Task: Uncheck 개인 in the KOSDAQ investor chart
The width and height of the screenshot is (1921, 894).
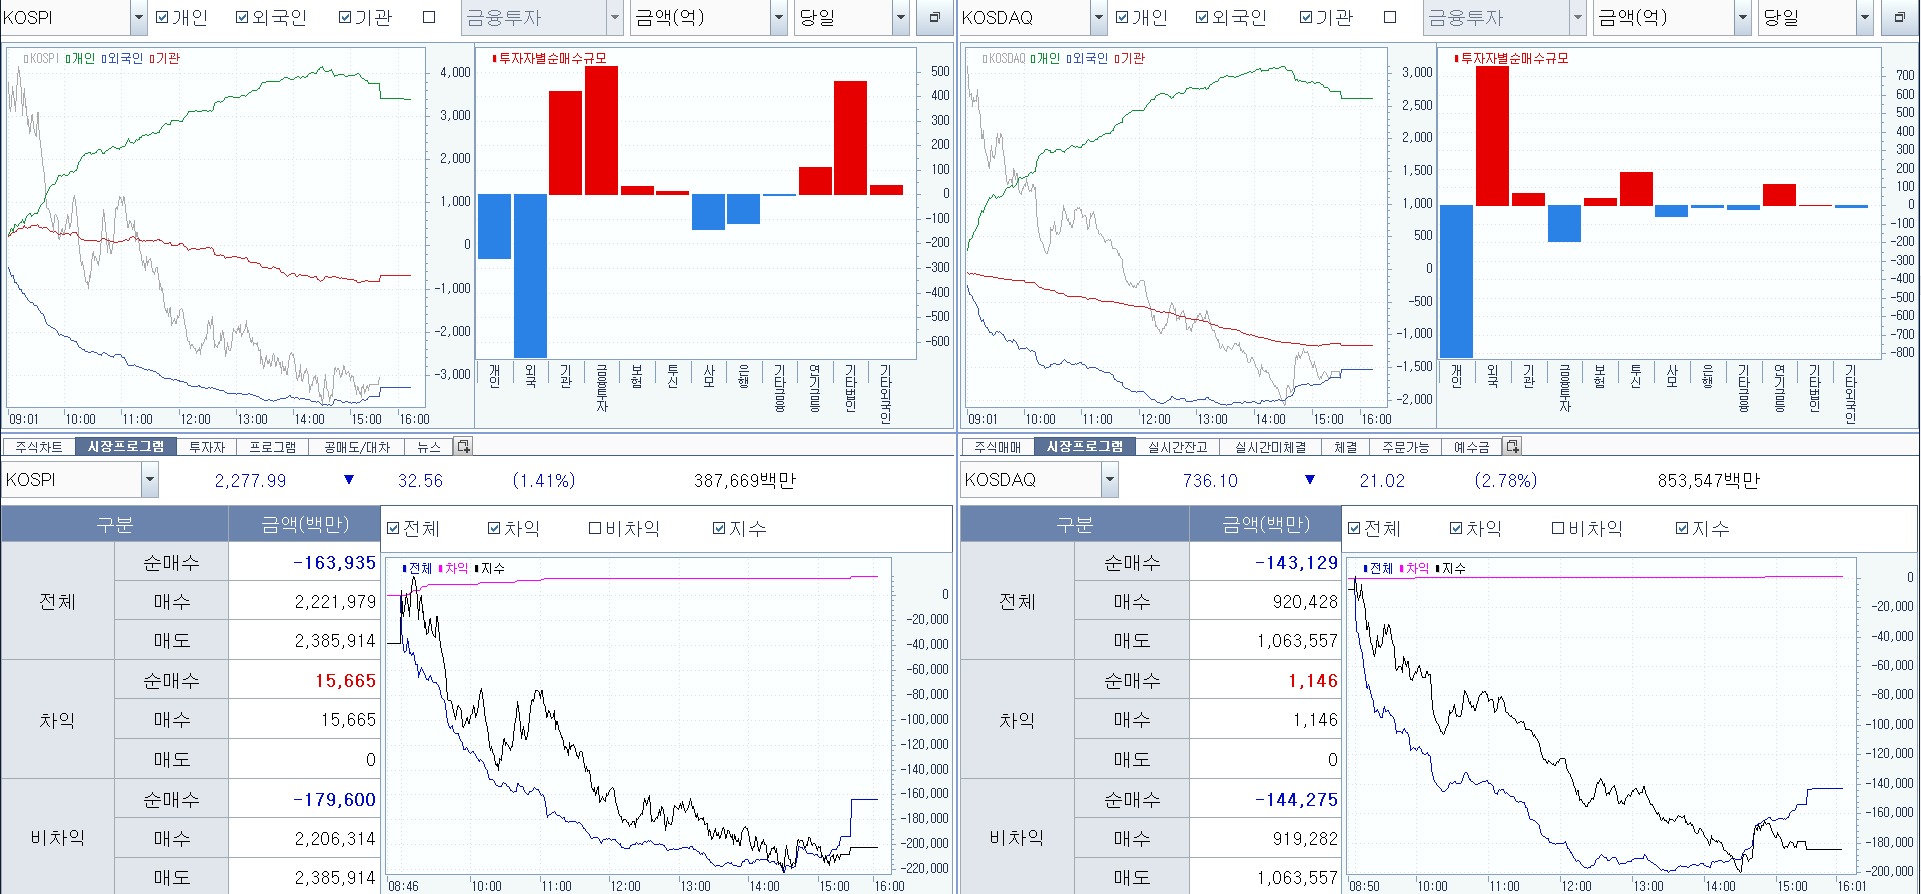Action: tap(1122, 17)
